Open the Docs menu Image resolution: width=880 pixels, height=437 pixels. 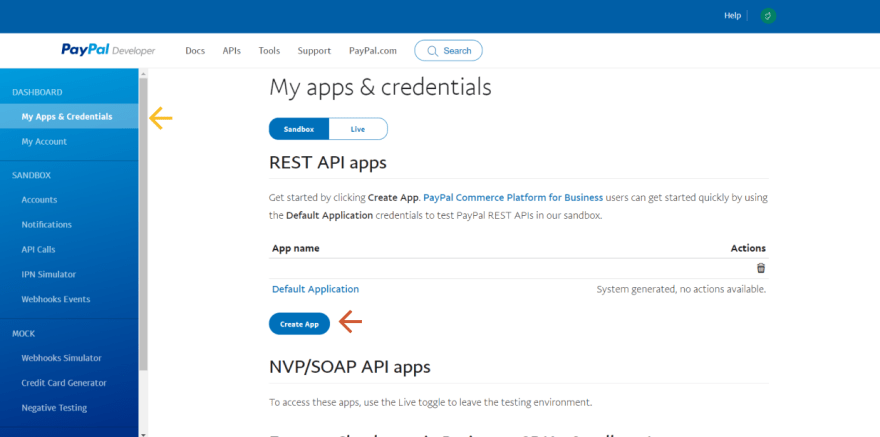click(x=195, y=50)
